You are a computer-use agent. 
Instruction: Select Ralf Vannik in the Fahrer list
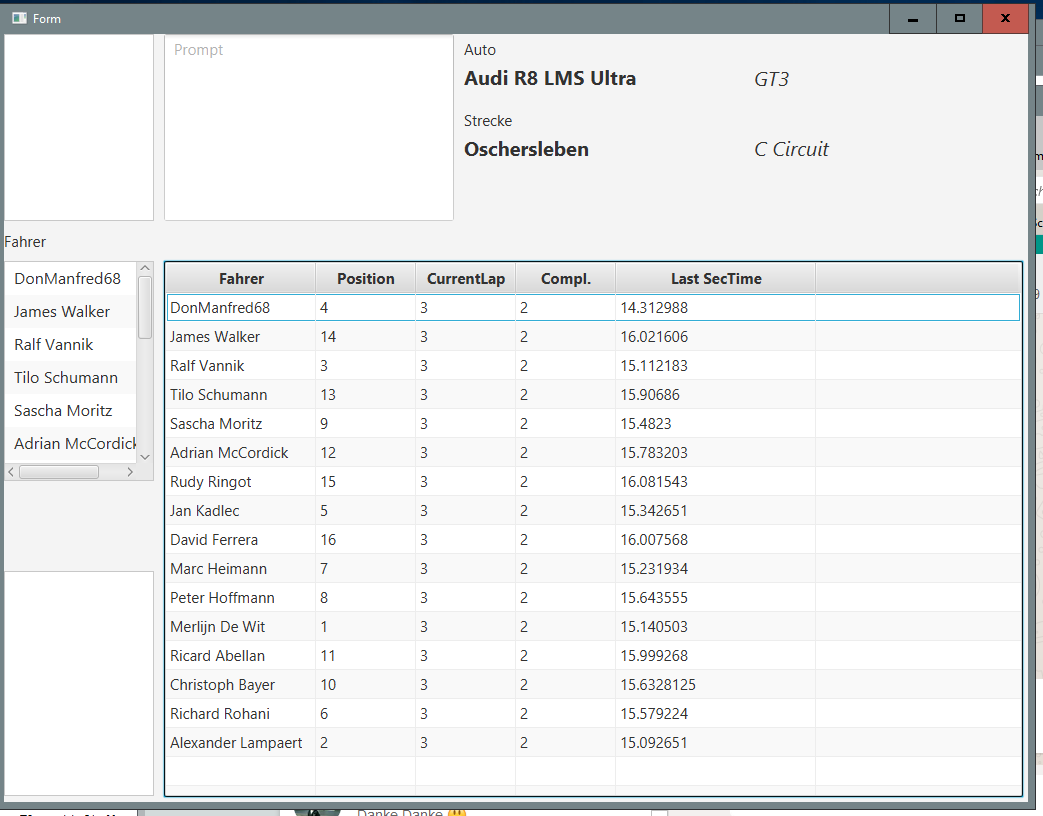pos(54,345)
